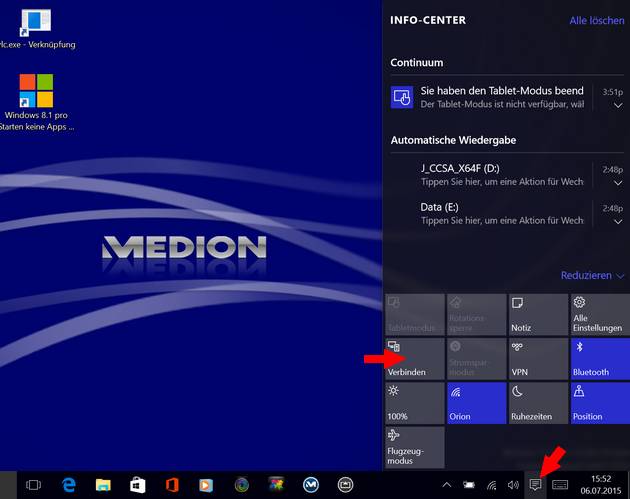Open the Wi-Fi network tray icon
This screenshot has width=630, height=499.
492,485
